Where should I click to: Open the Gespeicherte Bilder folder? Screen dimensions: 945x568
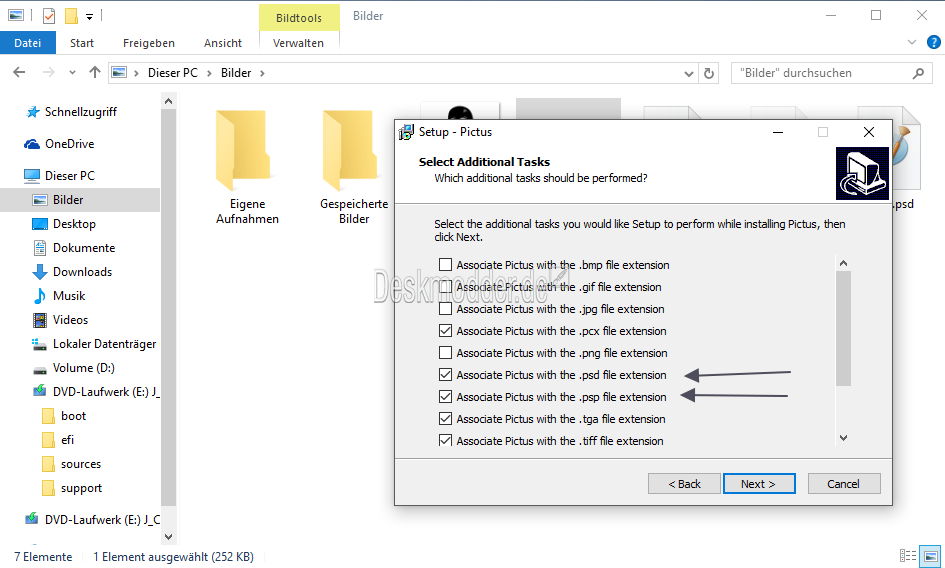(354, 167)
